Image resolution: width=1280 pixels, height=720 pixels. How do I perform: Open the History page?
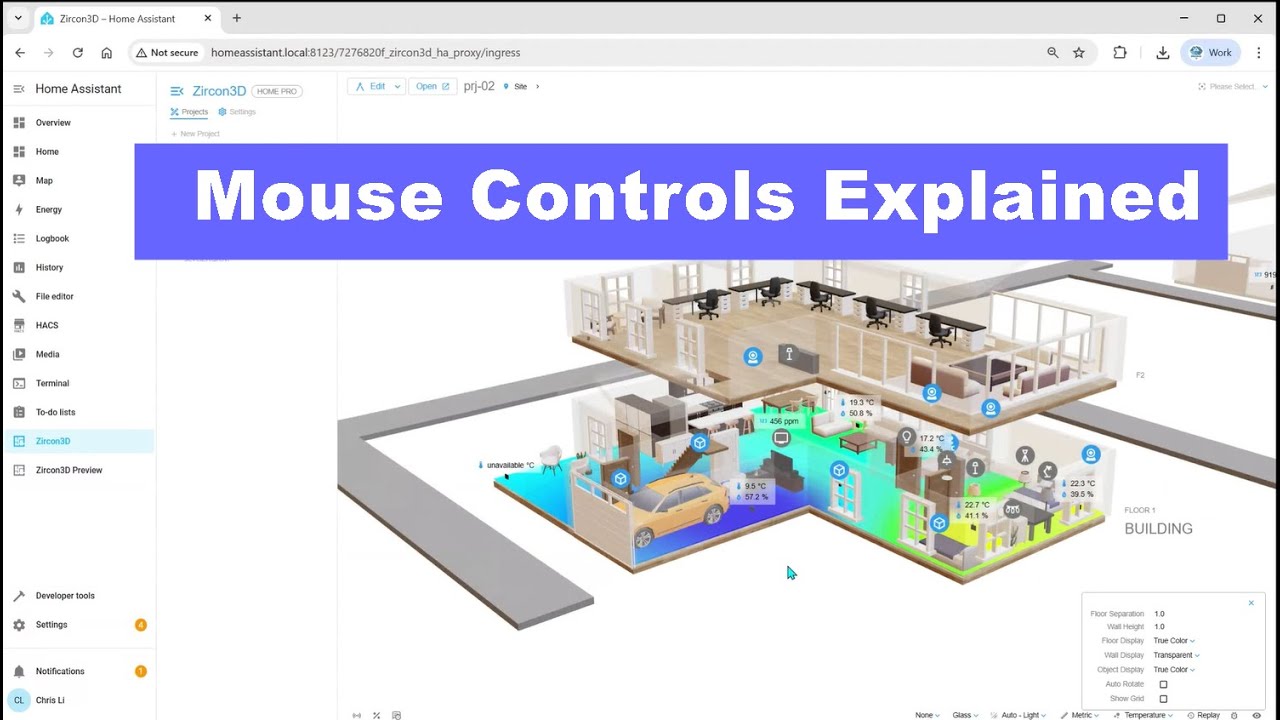[77, 268]
